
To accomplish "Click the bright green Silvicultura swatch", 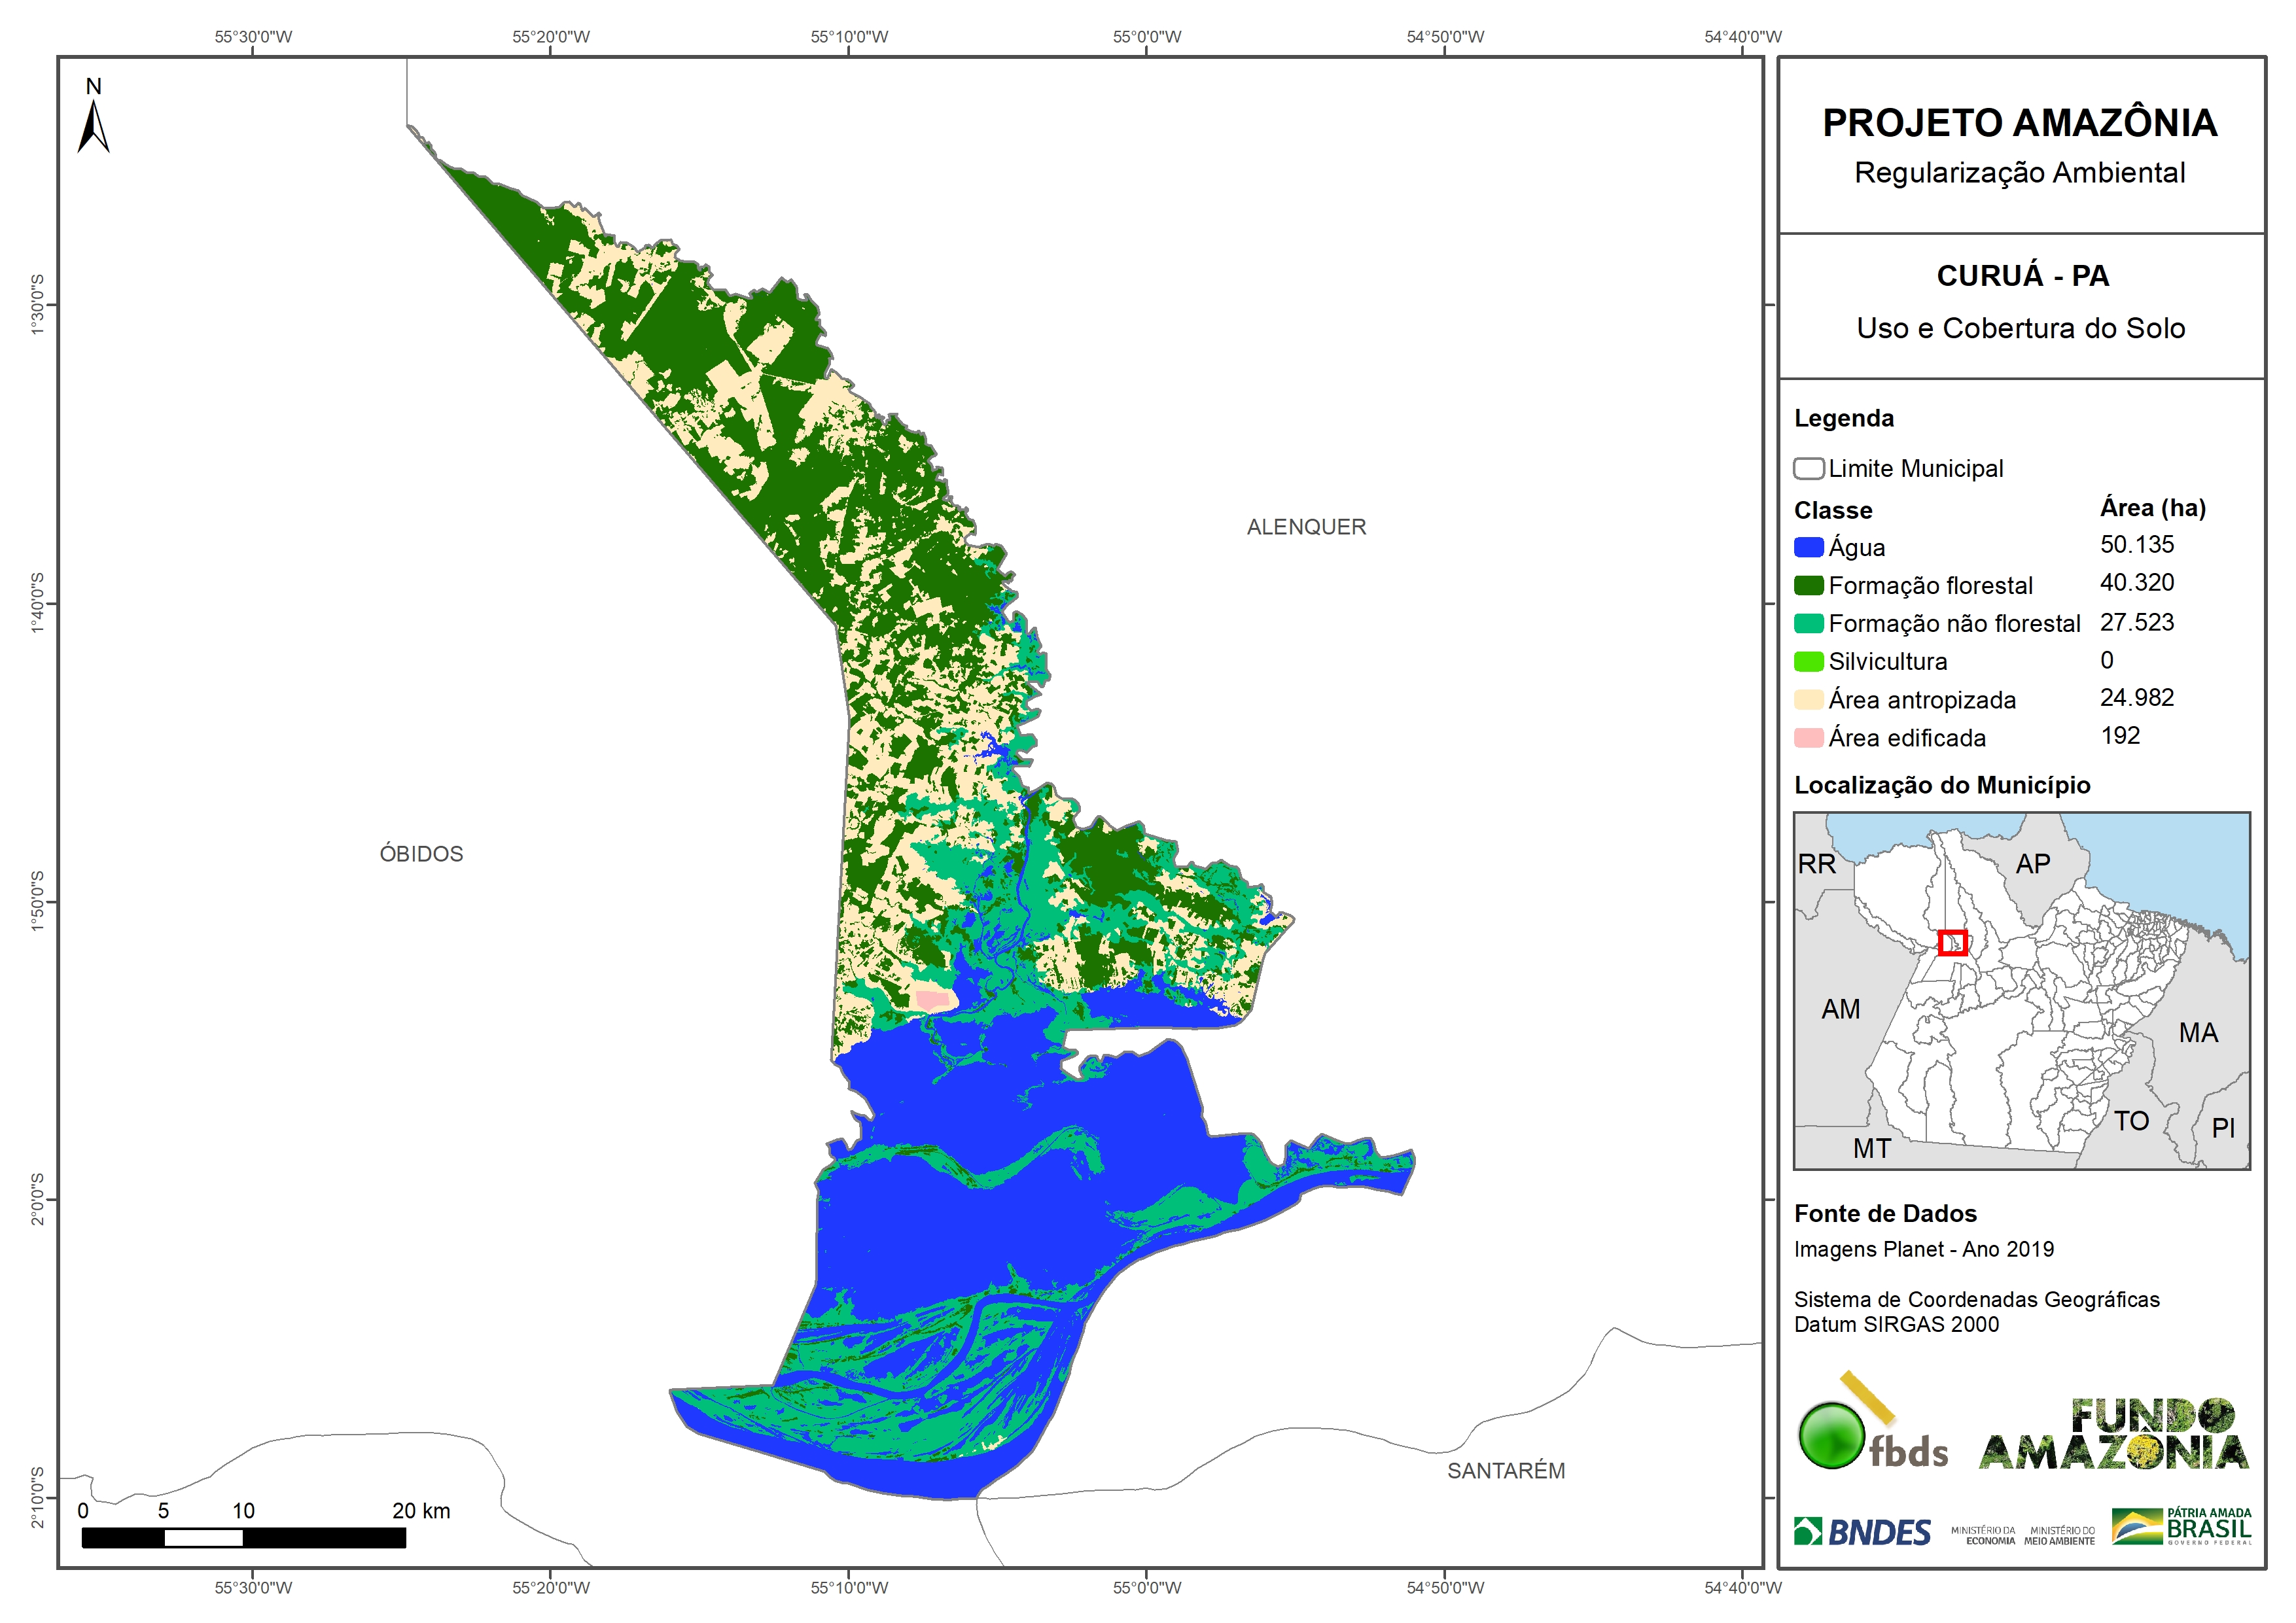I will pos(1808,662).
